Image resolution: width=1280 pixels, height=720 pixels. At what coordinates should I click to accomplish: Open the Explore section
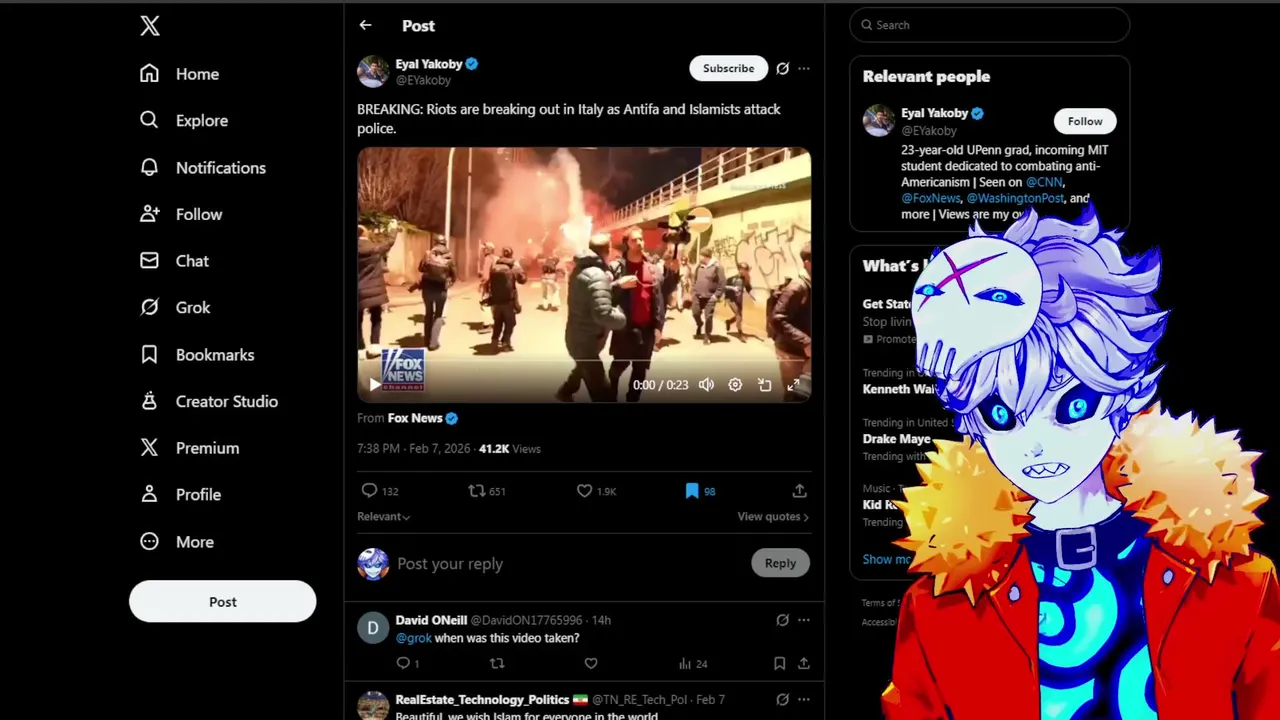coord(184,120)
